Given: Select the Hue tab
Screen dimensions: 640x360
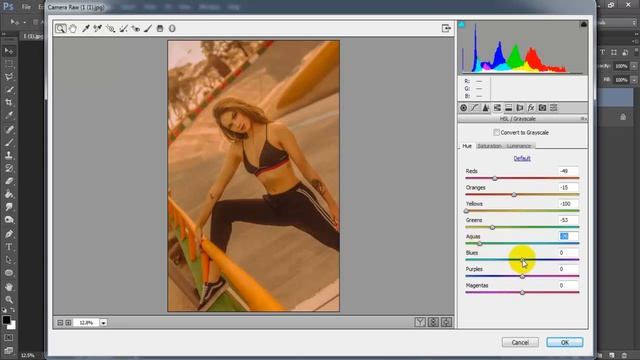Looking at the screenshot, I should click(467, 146).
